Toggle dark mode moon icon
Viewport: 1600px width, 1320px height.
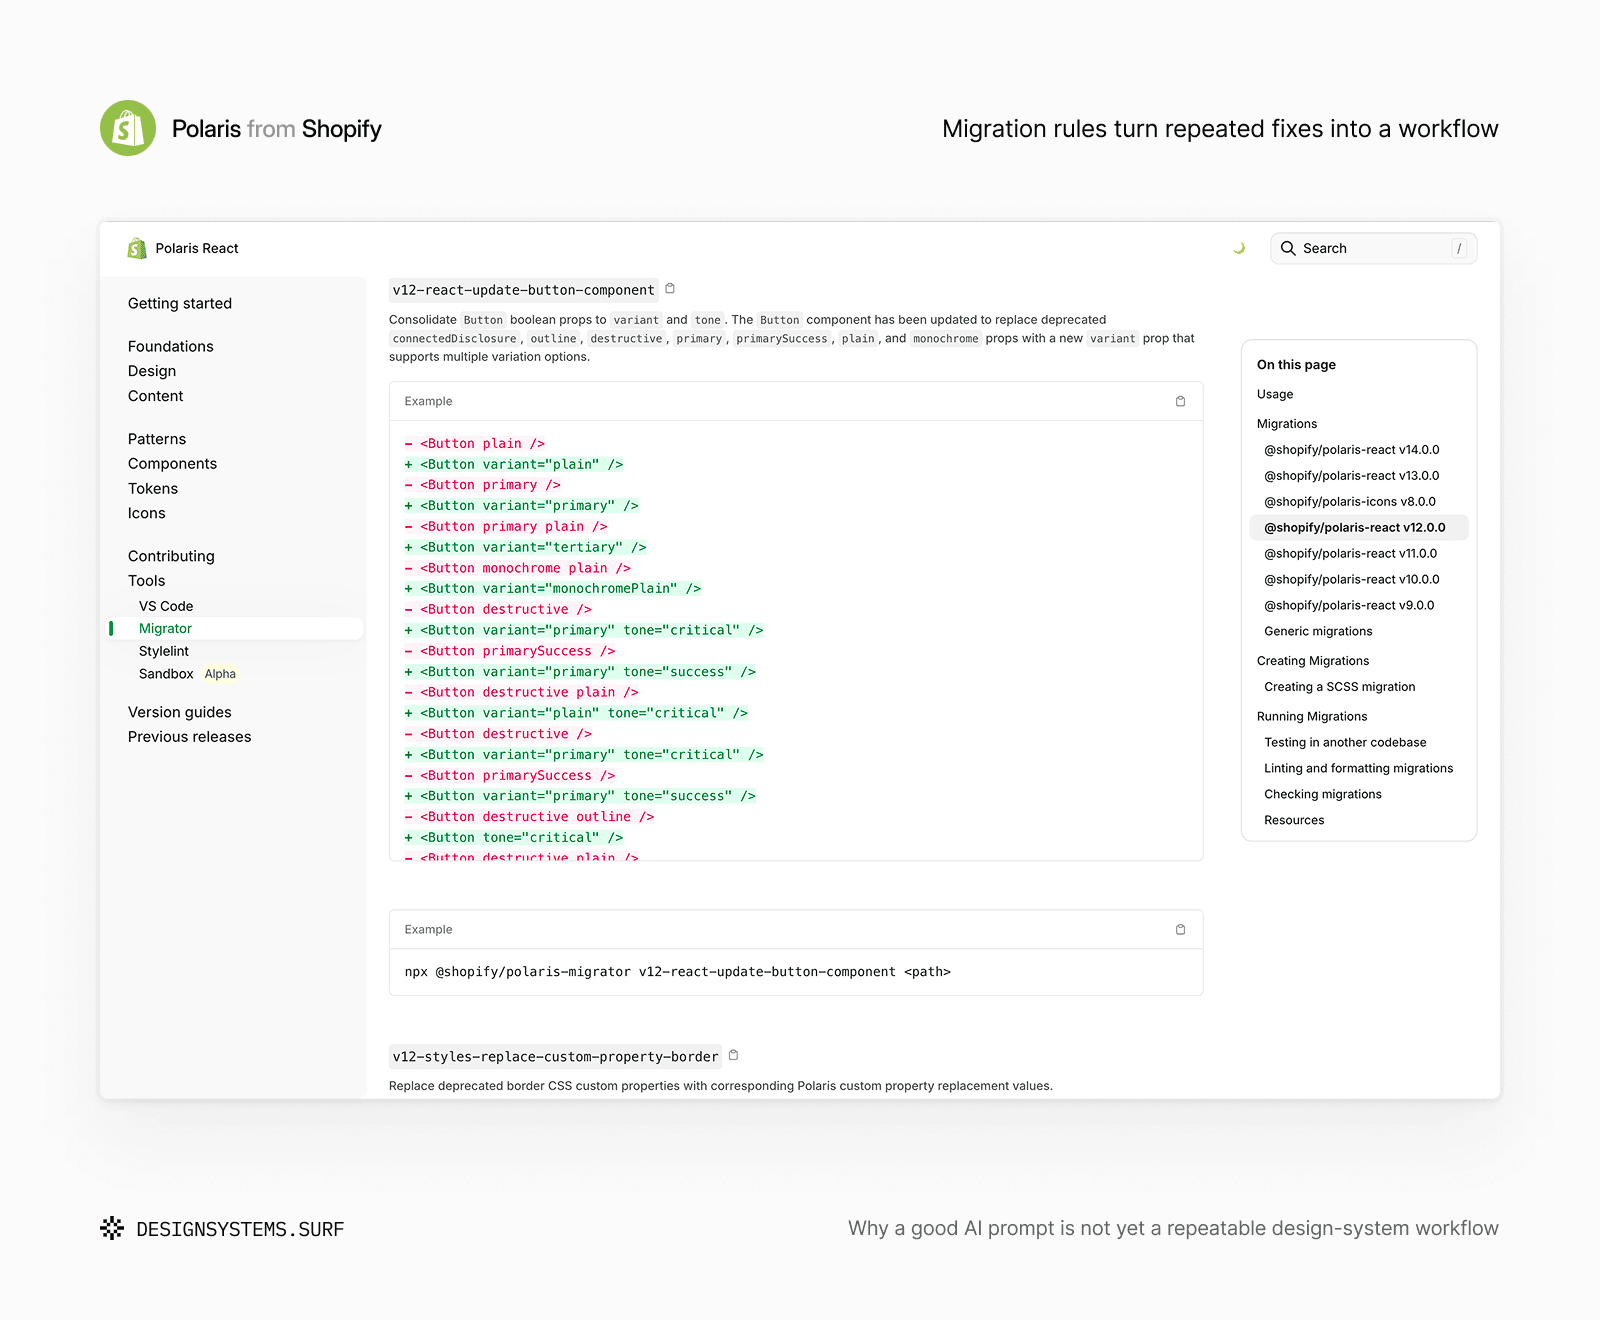click(x=1239, y=248)
